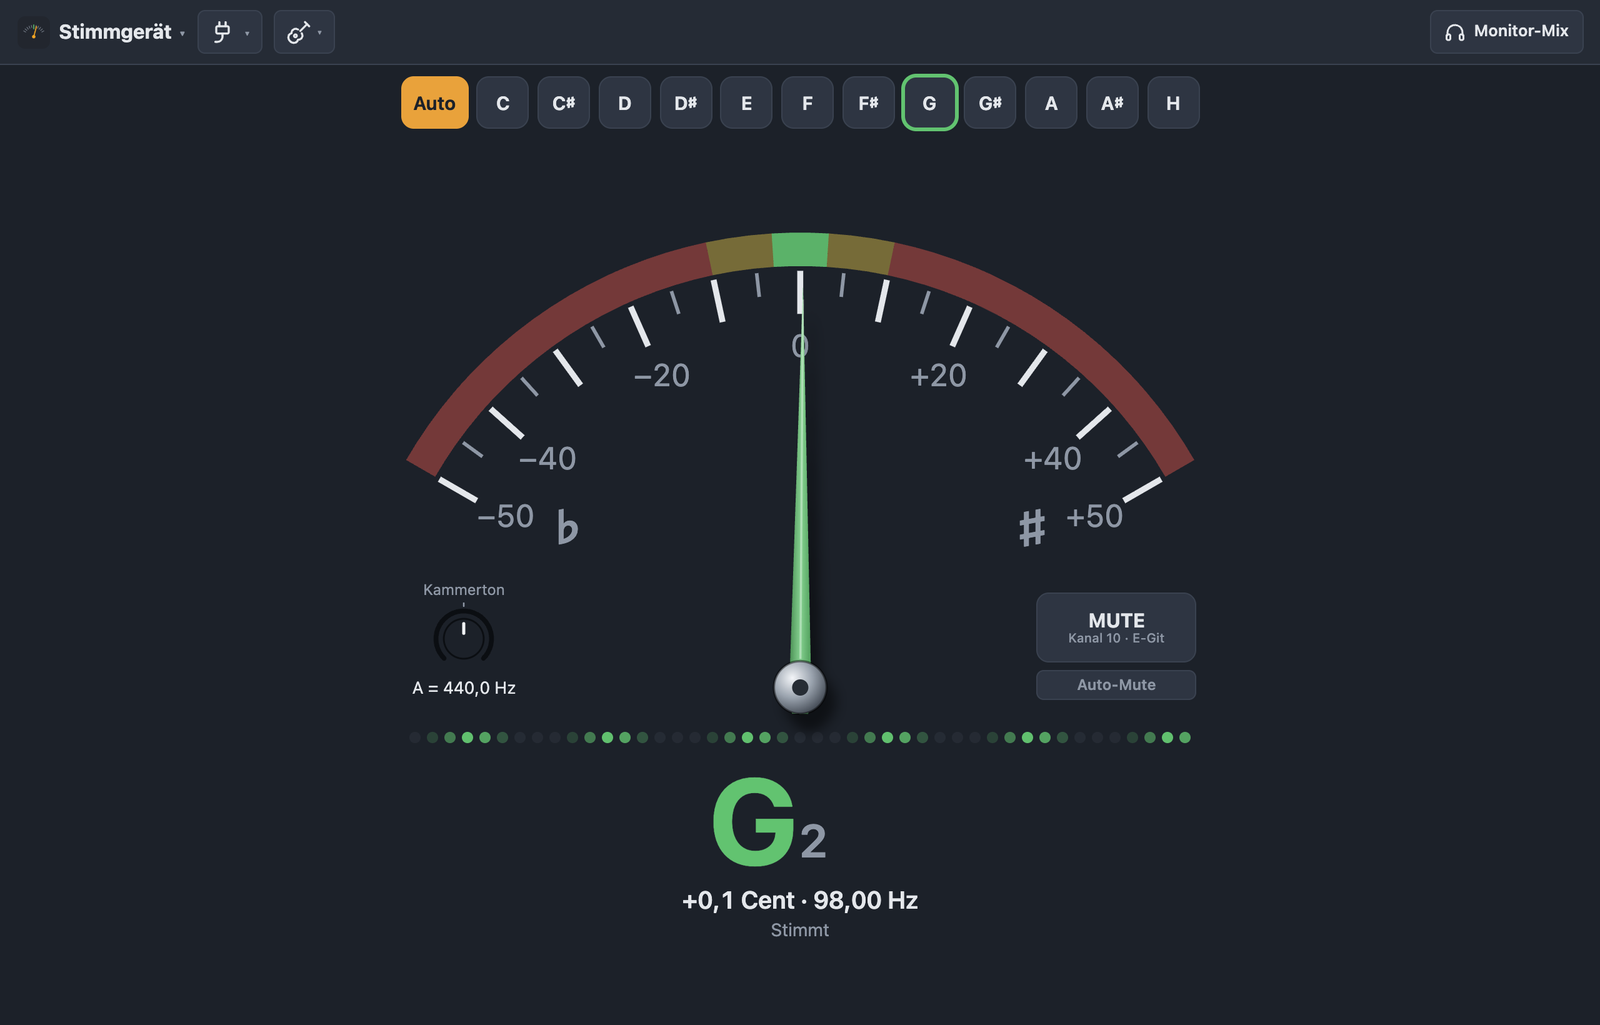Click the −20 scale label
The height and width of the screenshot is (1025, 1600).
tap(662, 375)
